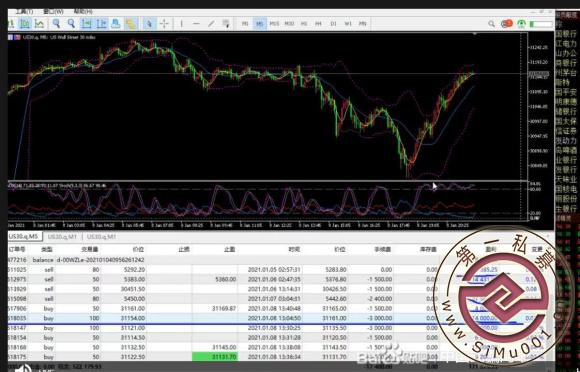Switch chart to line chart mode
580x372 pixels.
point(39,24)
